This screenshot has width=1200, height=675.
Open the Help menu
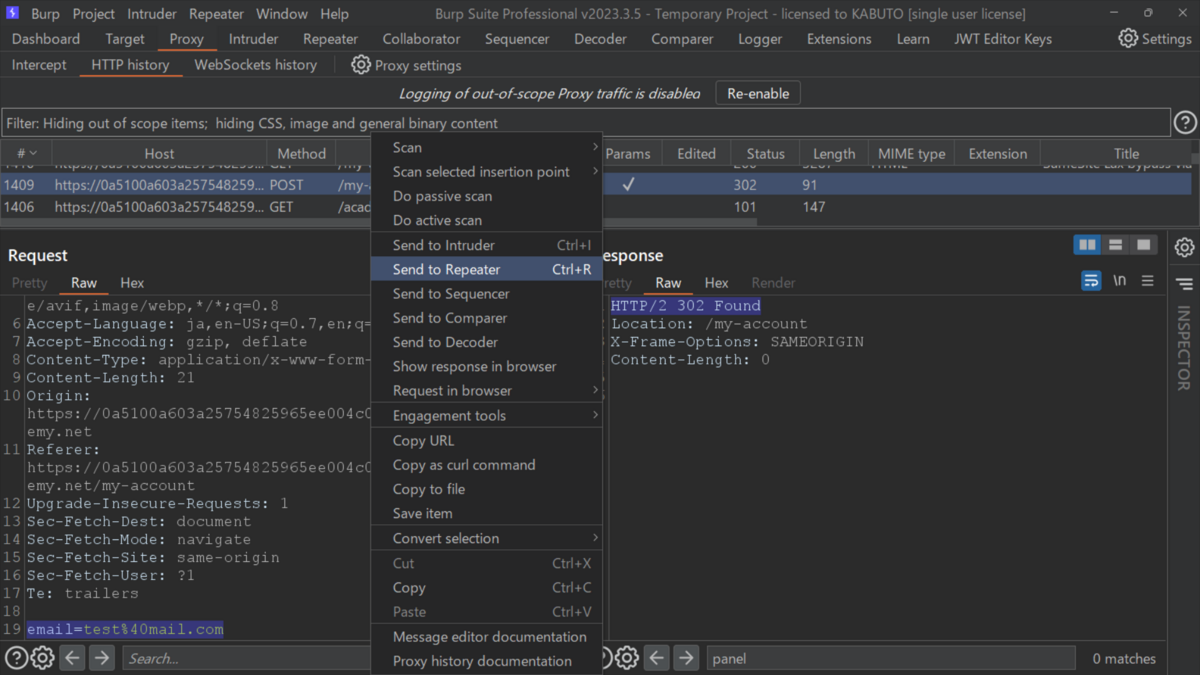(x=334, y=14)
